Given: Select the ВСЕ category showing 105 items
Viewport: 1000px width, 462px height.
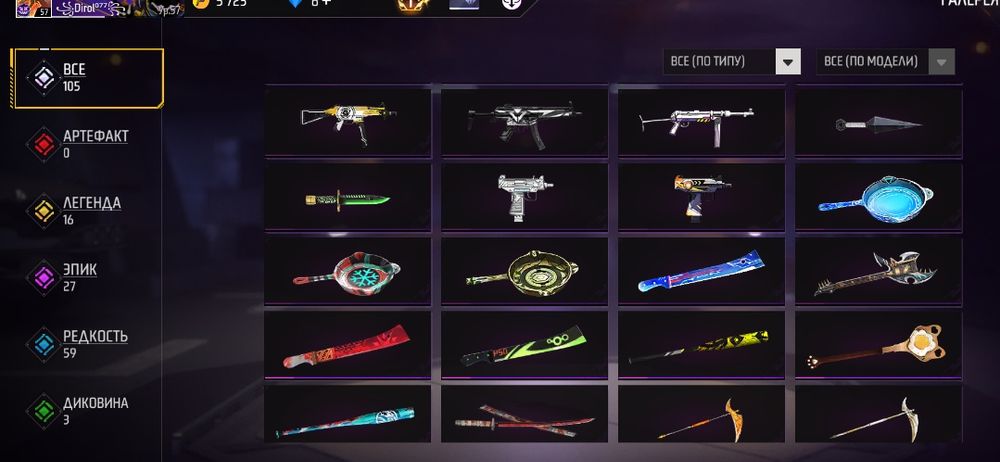Looking at the screenshot, I should tap(87, 78).
